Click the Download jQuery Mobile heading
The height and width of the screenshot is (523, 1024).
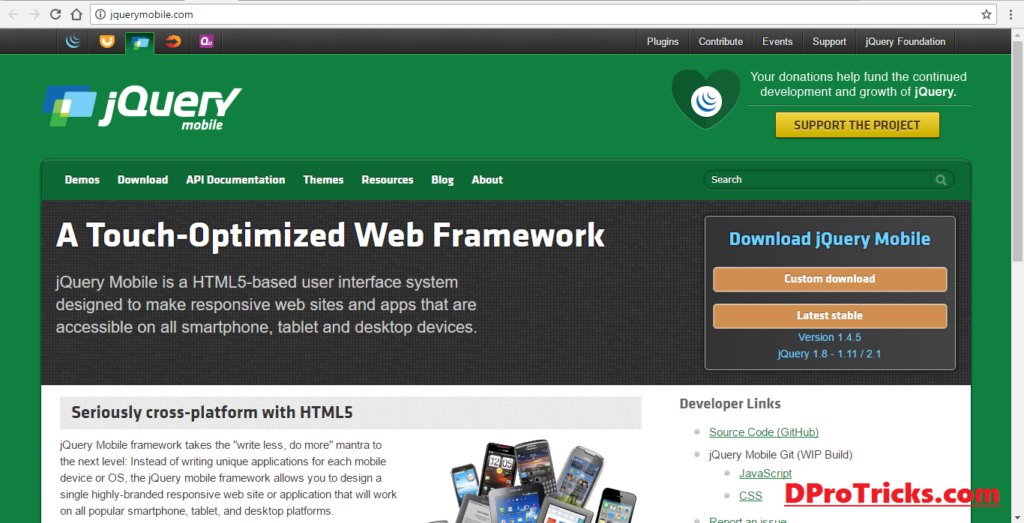[x=829, y=239]
